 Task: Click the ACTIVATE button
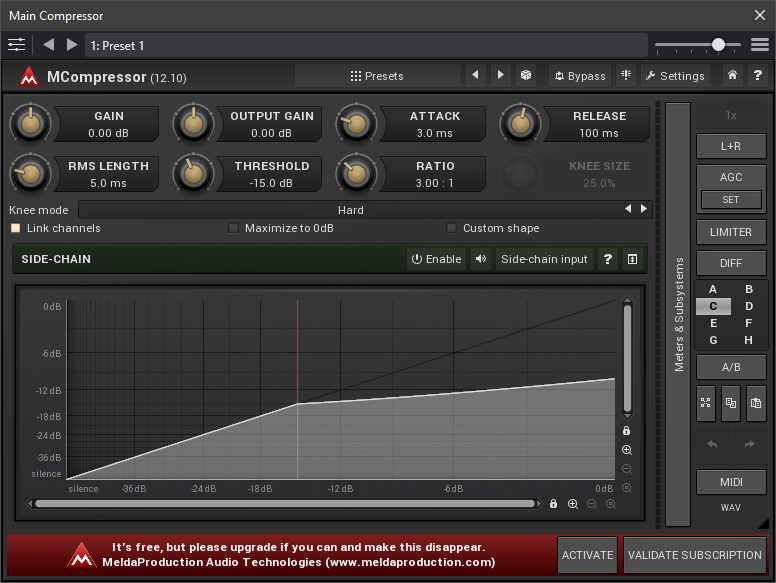click(x=587, y=555)
